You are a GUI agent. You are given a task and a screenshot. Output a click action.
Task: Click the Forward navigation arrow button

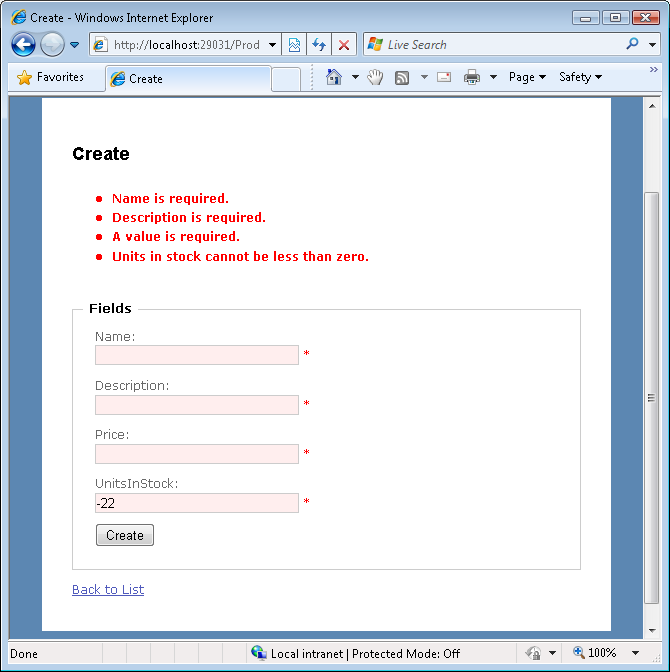click(52, 44)
